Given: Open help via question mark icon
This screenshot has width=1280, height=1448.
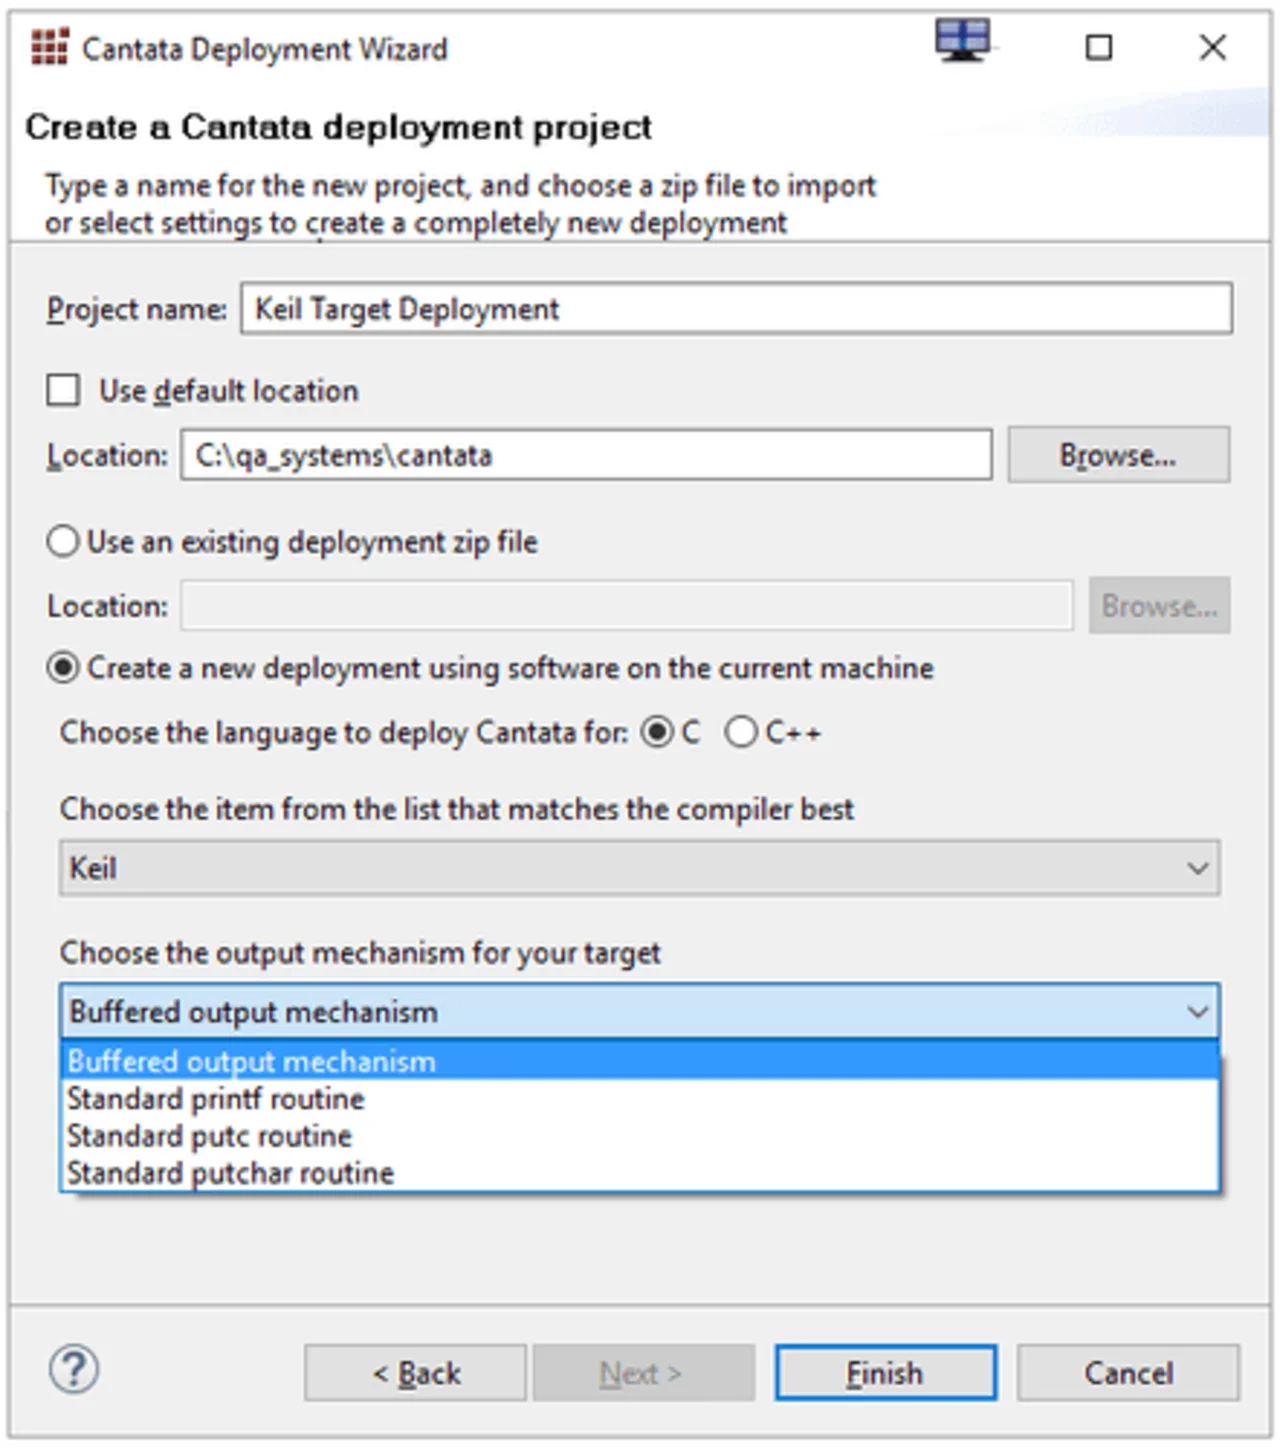Looking at the screenshot, I should pos(74,1369).
